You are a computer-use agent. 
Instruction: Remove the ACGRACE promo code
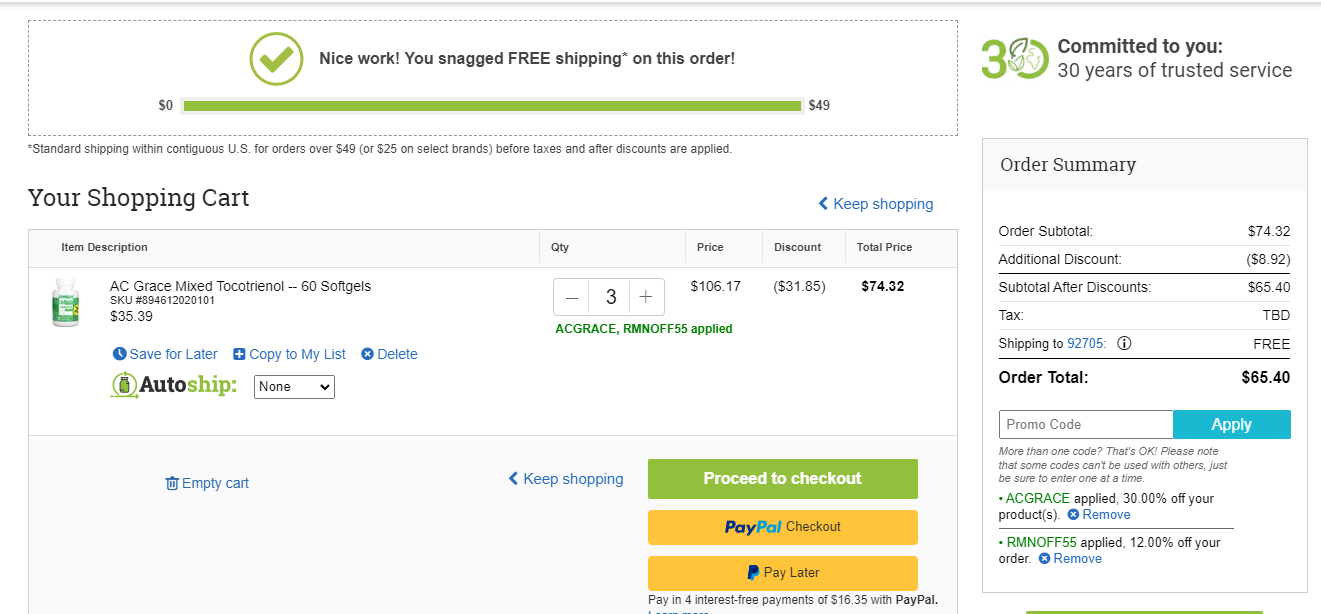(x=1098, y=515)
